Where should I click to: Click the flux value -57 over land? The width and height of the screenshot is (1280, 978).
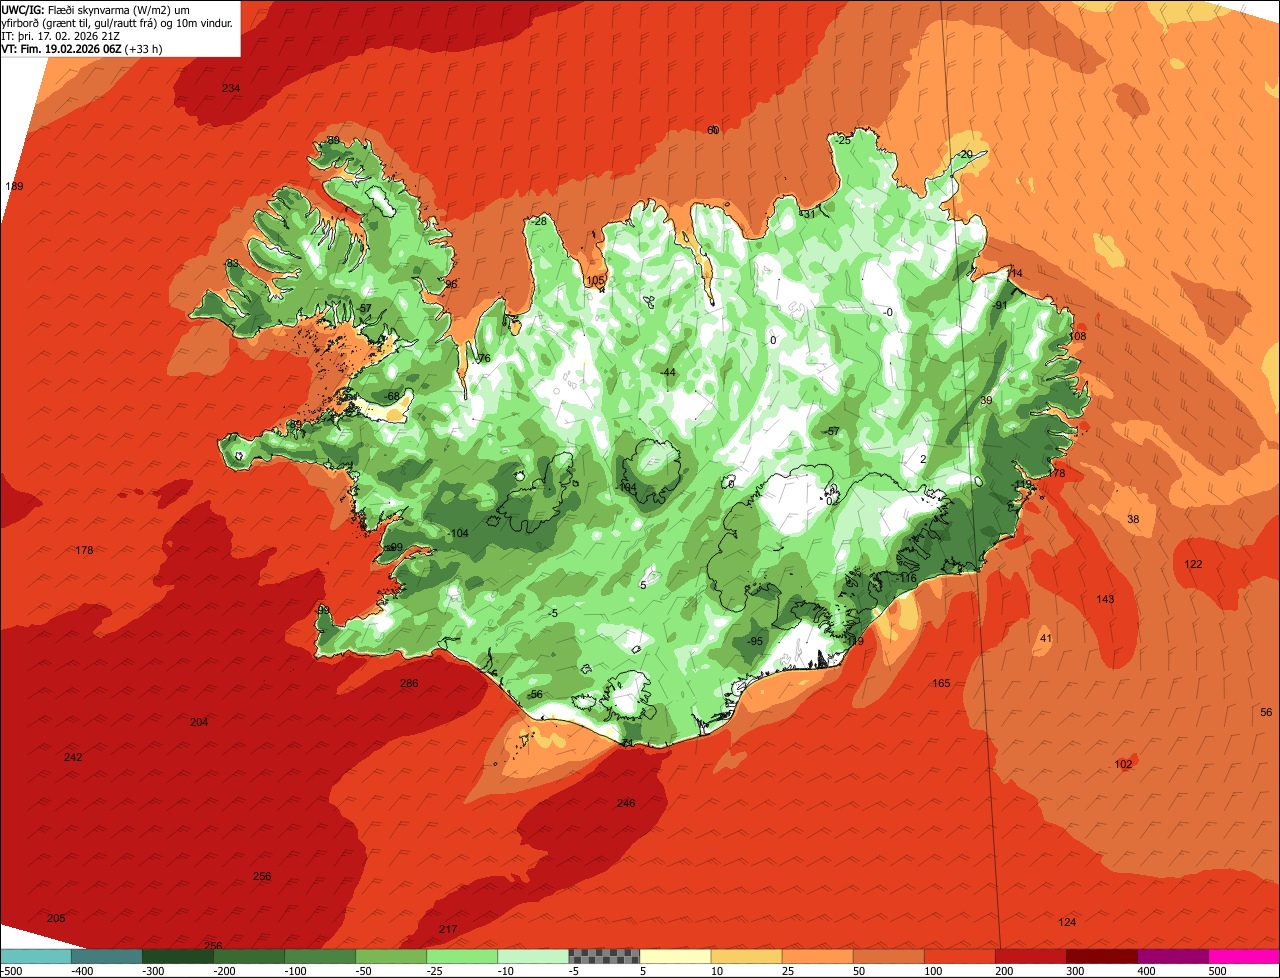pos(831,431)
